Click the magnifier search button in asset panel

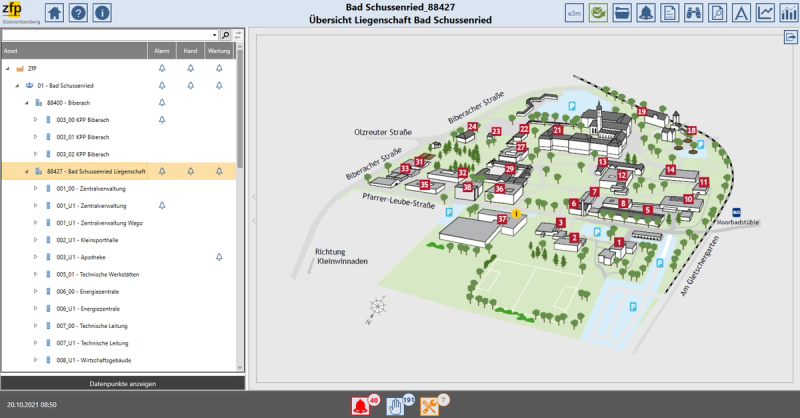(226, 35)
